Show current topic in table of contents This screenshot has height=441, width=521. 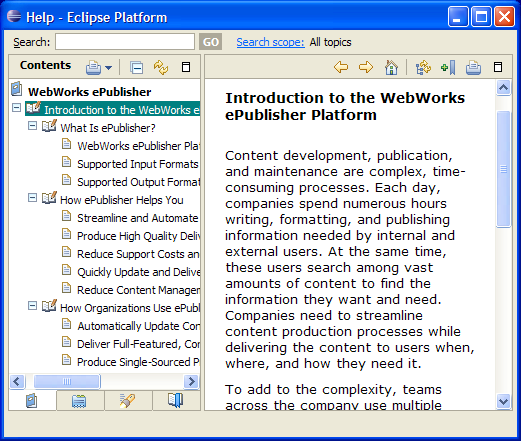tap(423, 68)
